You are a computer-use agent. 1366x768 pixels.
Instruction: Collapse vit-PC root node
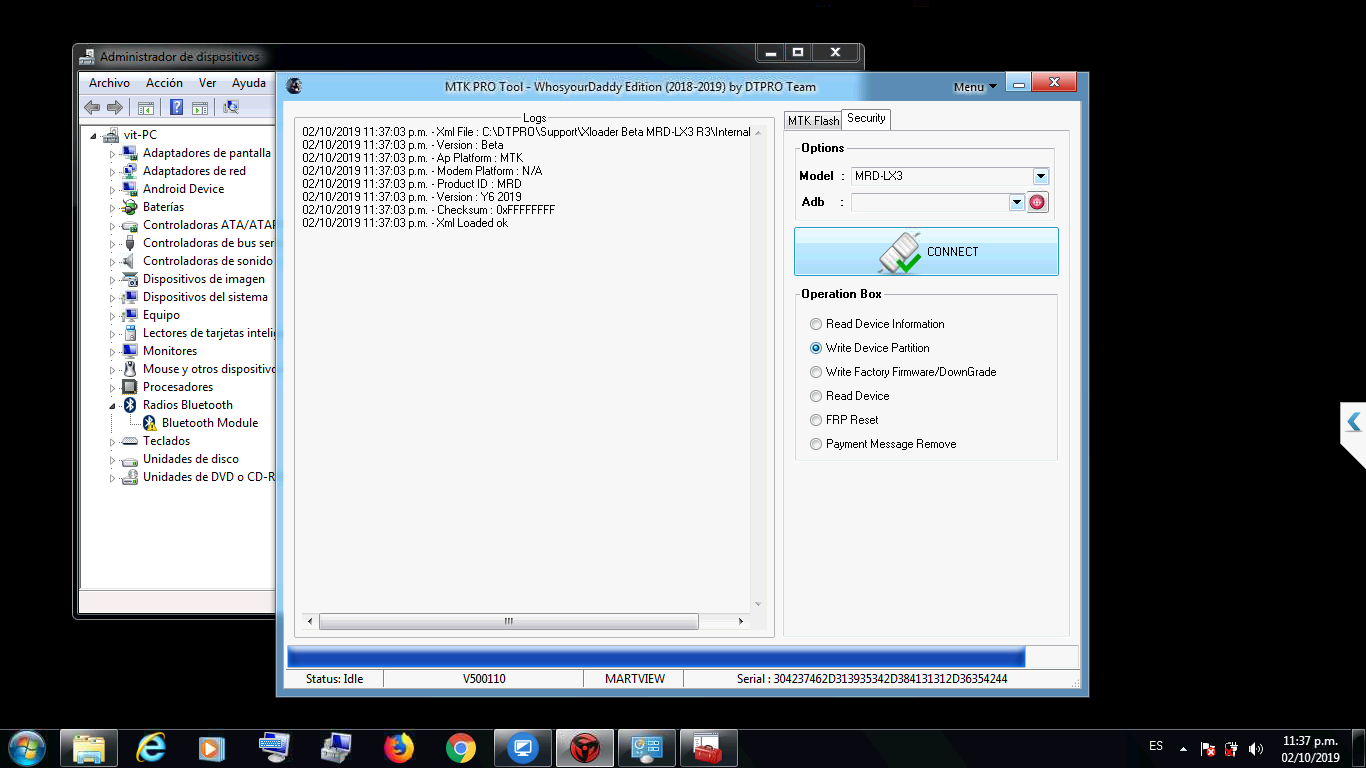[x=94, y=136]
